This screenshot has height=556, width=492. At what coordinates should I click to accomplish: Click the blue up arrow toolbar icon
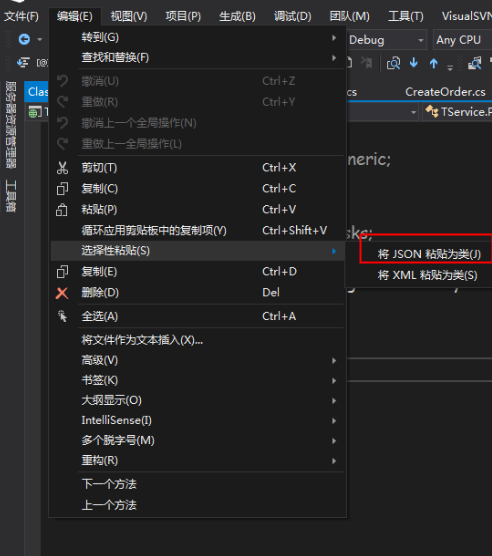tap(433, 63)
